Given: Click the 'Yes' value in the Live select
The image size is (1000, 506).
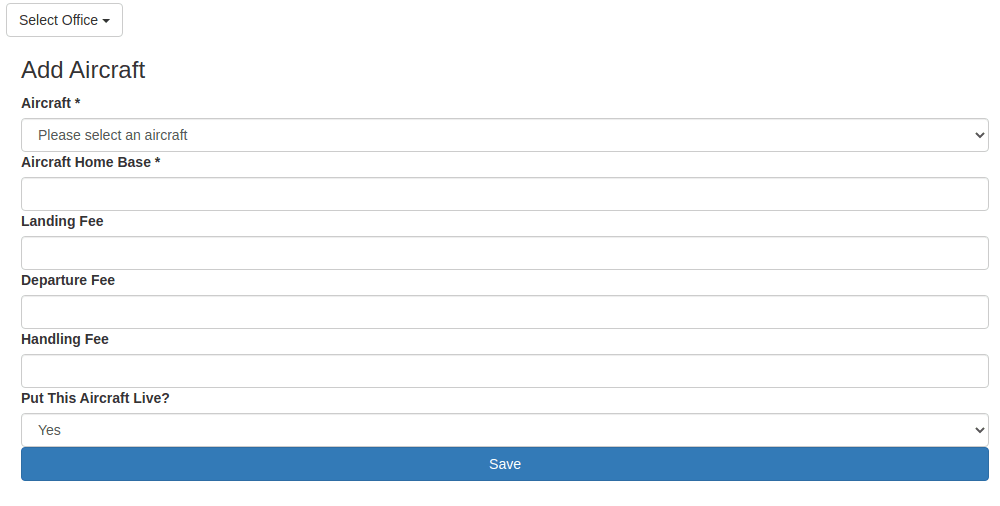Looking at the screenshot, I should pos(49,430).
